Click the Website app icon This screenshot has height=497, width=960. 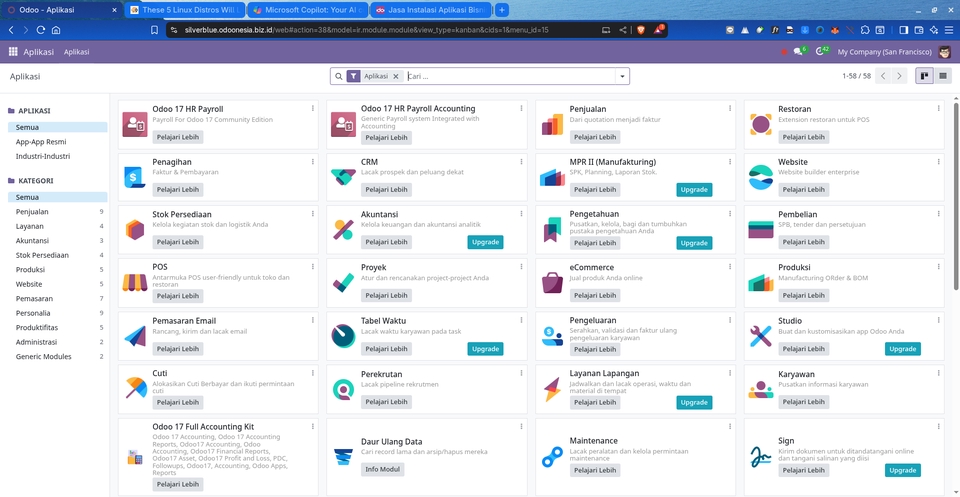[x=761, y=177]
